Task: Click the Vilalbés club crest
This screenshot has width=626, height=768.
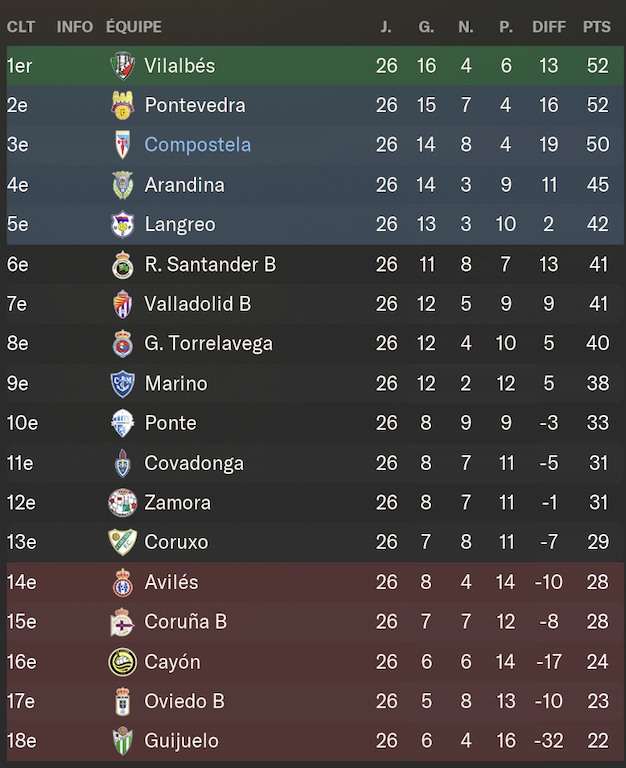Action: click(122, 66)
